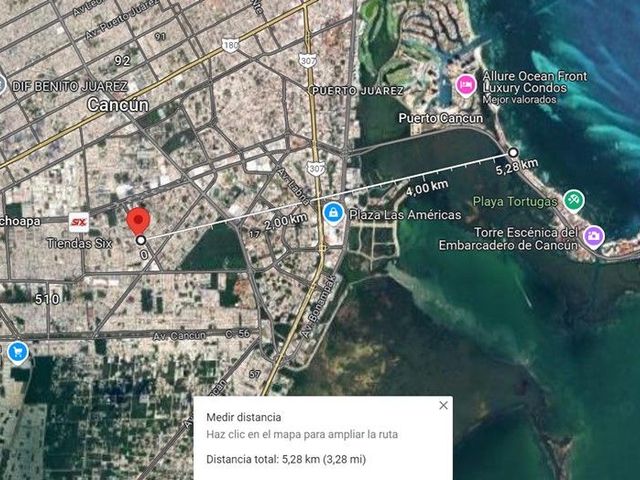The image size is (640, 480).
Task: Click the Plaza Las Américas label
Action: click(x=405, y=215)
